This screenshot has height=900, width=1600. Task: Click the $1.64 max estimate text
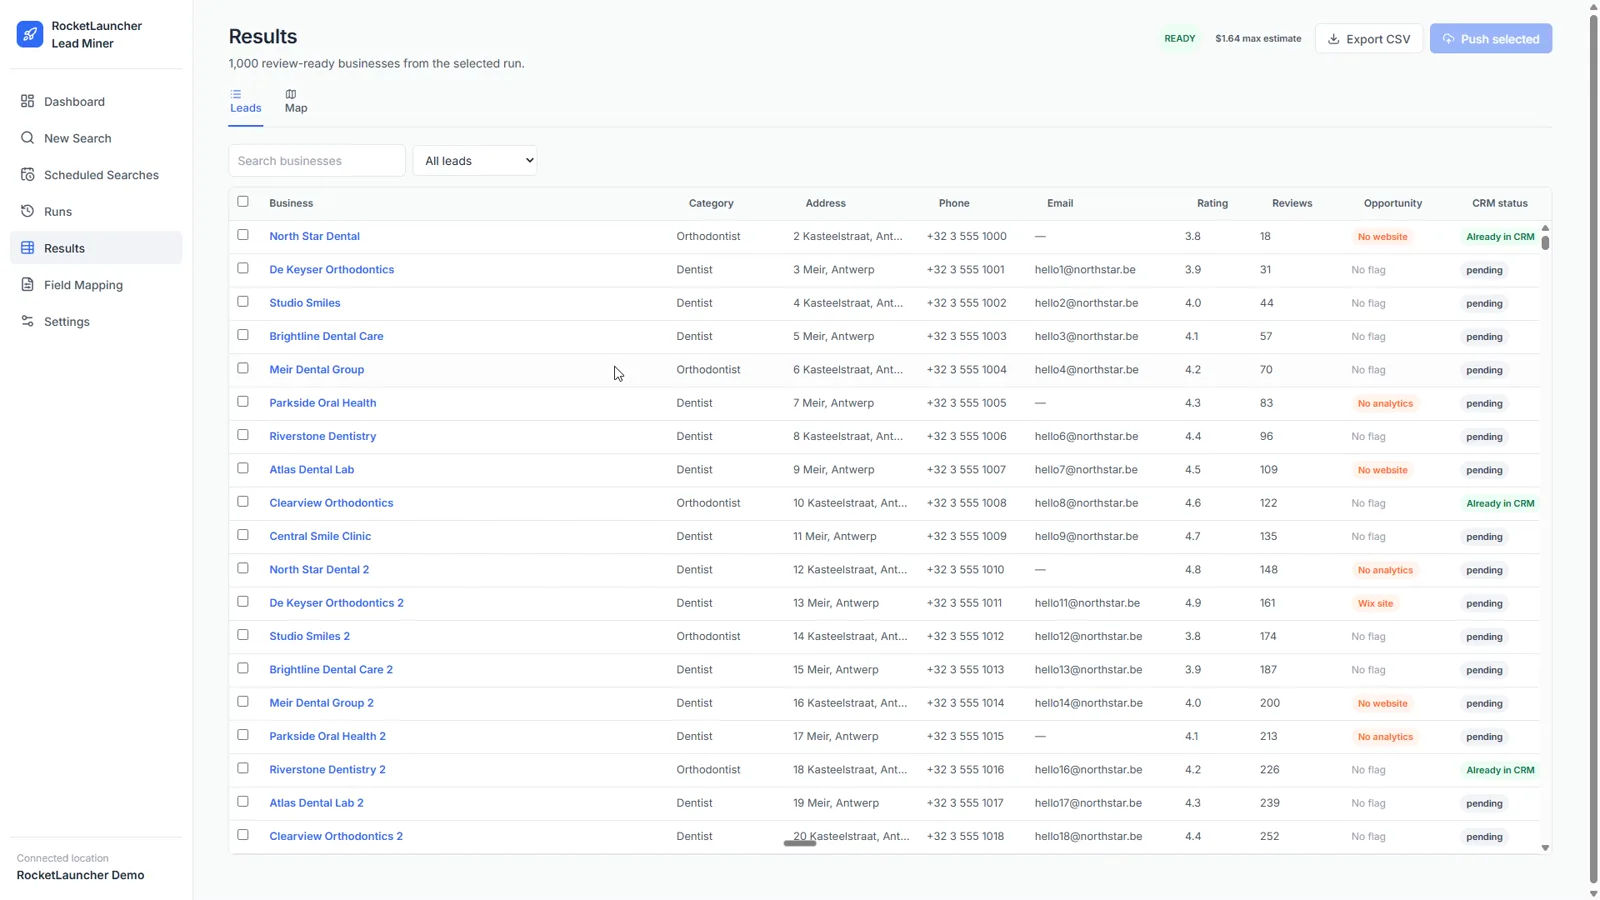point(1258,39)
